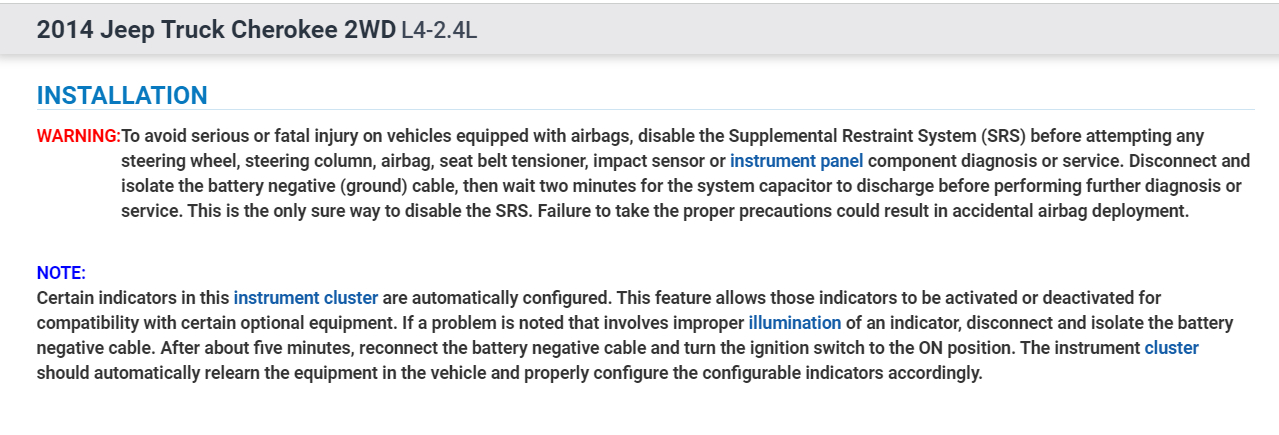This screenshot has width=1279, height=435.
Task: Click the "2014 Jeep Truck Cherokee 2WD" title
Action: coord(216,29)
